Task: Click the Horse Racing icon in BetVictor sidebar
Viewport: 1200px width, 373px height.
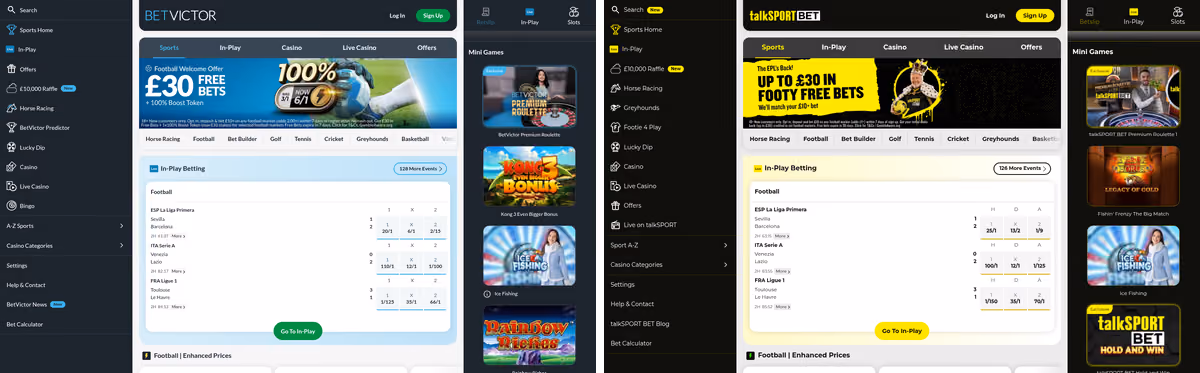Action: pyautogui.click(x=10, y=108)
